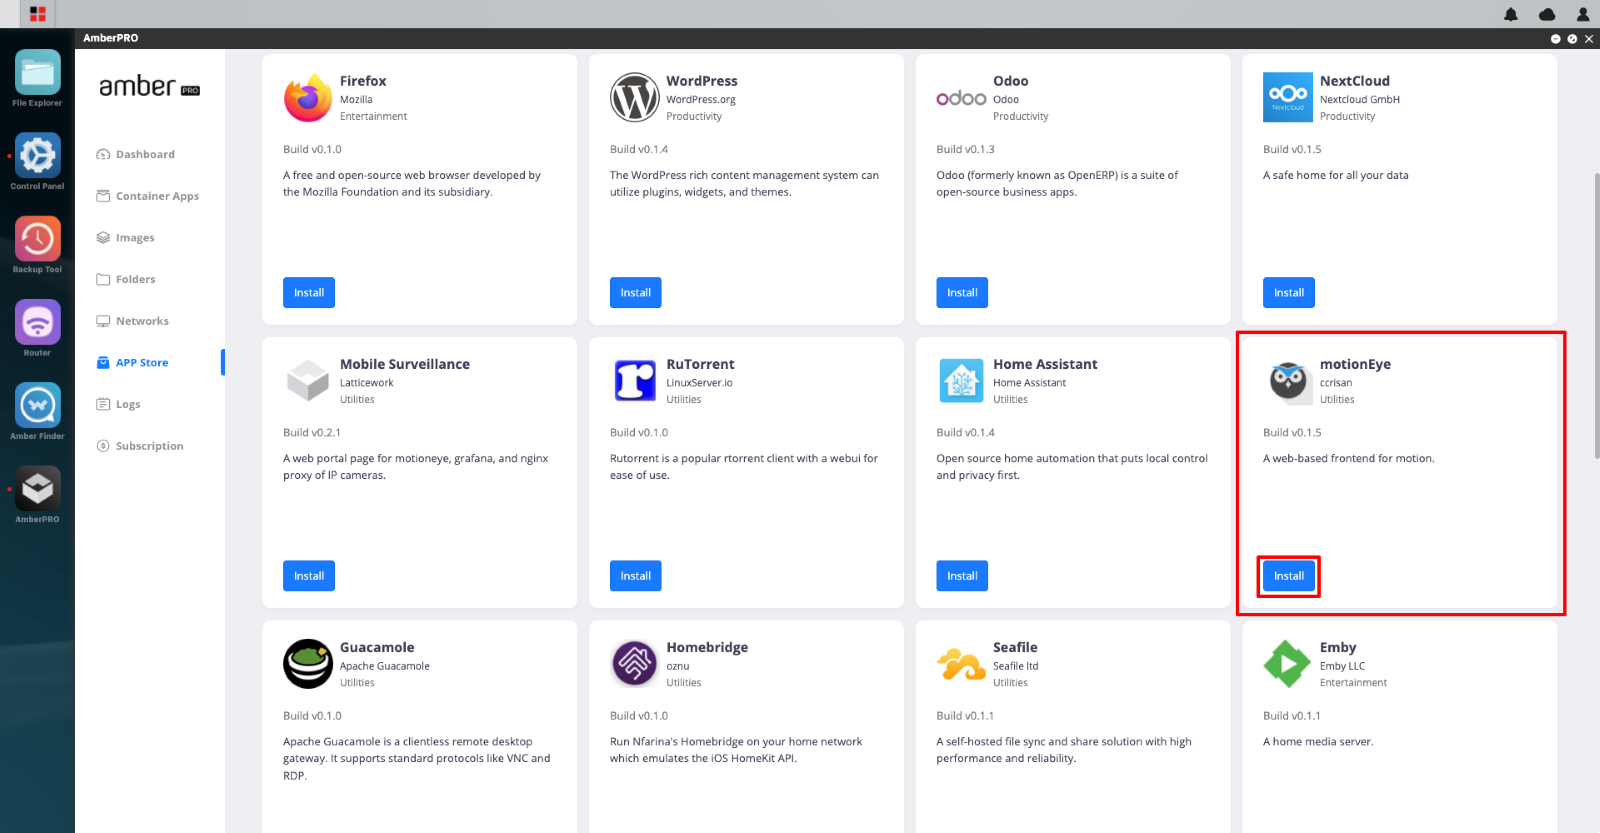
Task: Install the Home Assistant app
Action: coord(961,576)
